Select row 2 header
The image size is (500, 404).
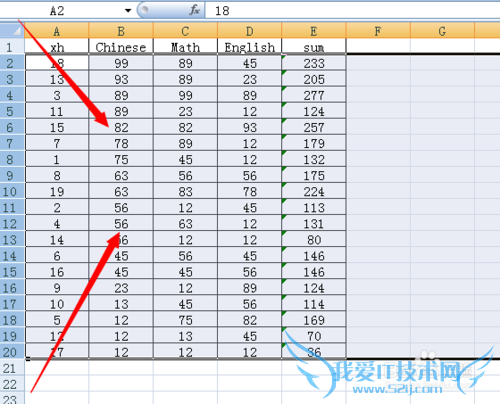[x=12, y=63]
